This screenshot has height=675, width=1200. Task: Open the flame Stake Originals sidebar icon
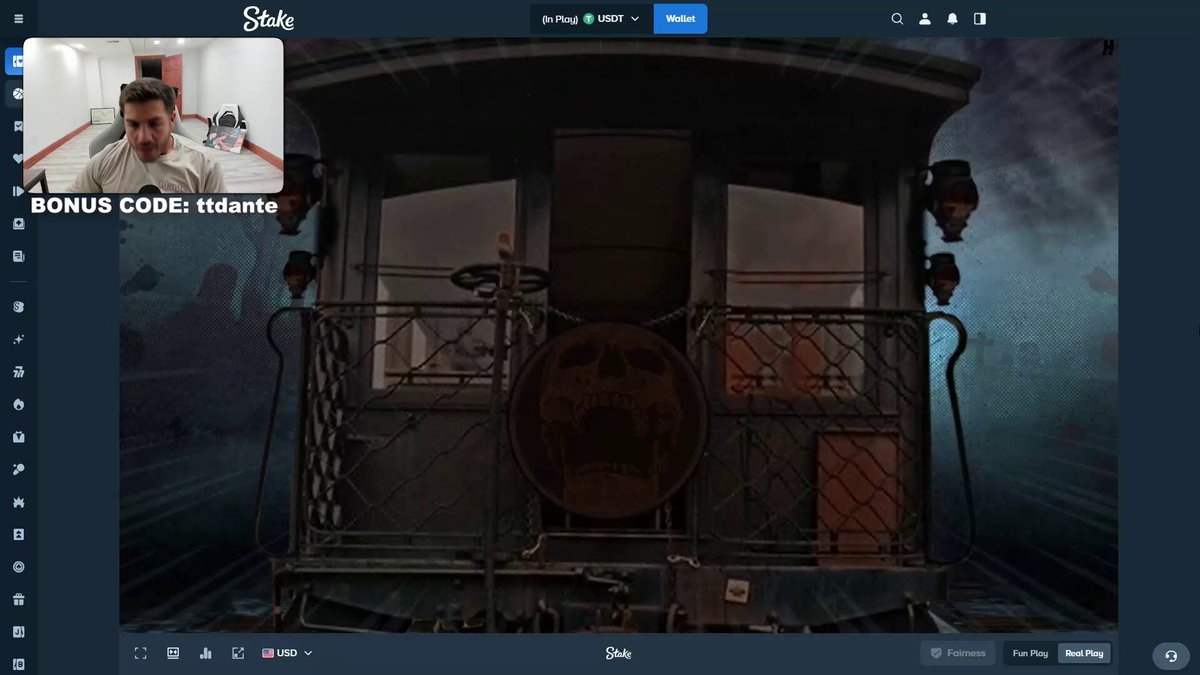[18, 405]
